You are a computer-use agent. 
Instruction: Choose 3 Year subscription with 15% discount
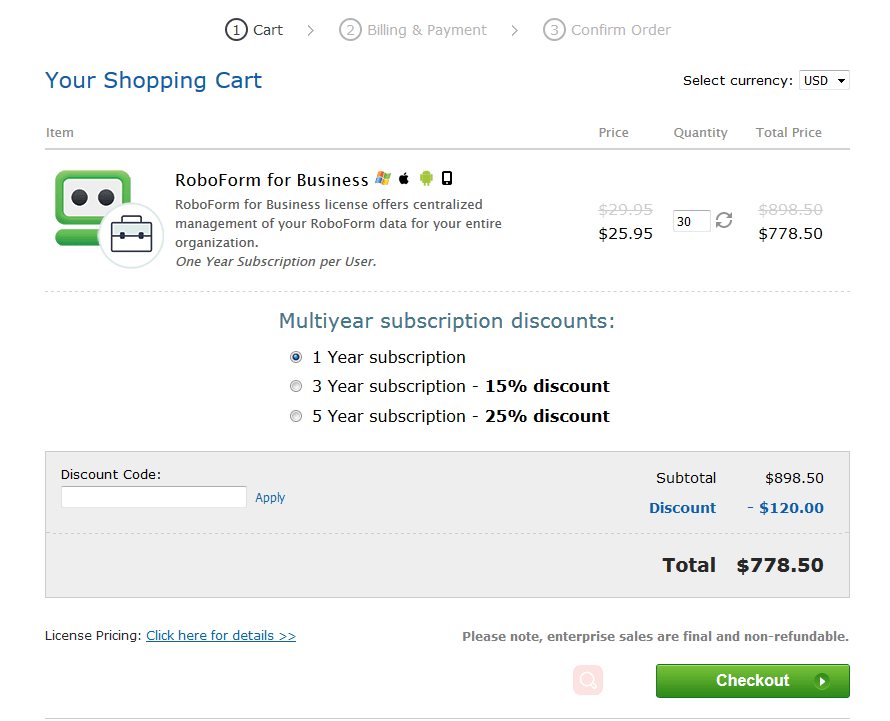point(296,386)
